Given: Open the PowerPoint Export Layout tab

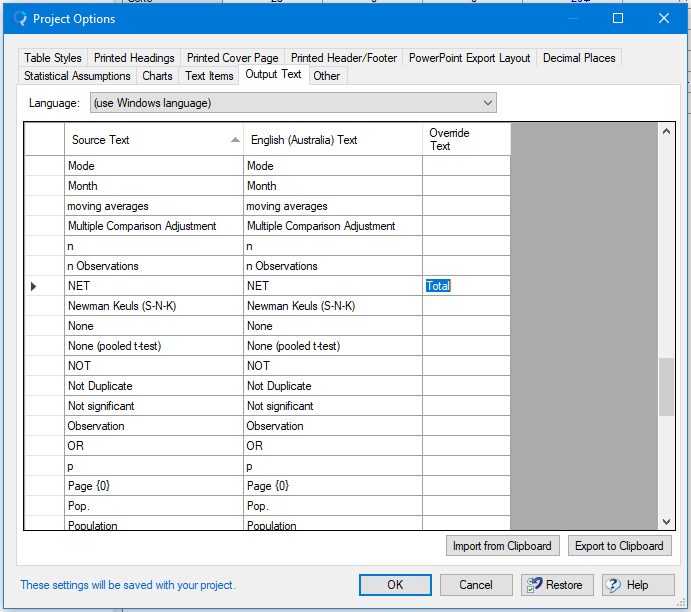Looking at the screenshot, I should [x=469, y=58].
